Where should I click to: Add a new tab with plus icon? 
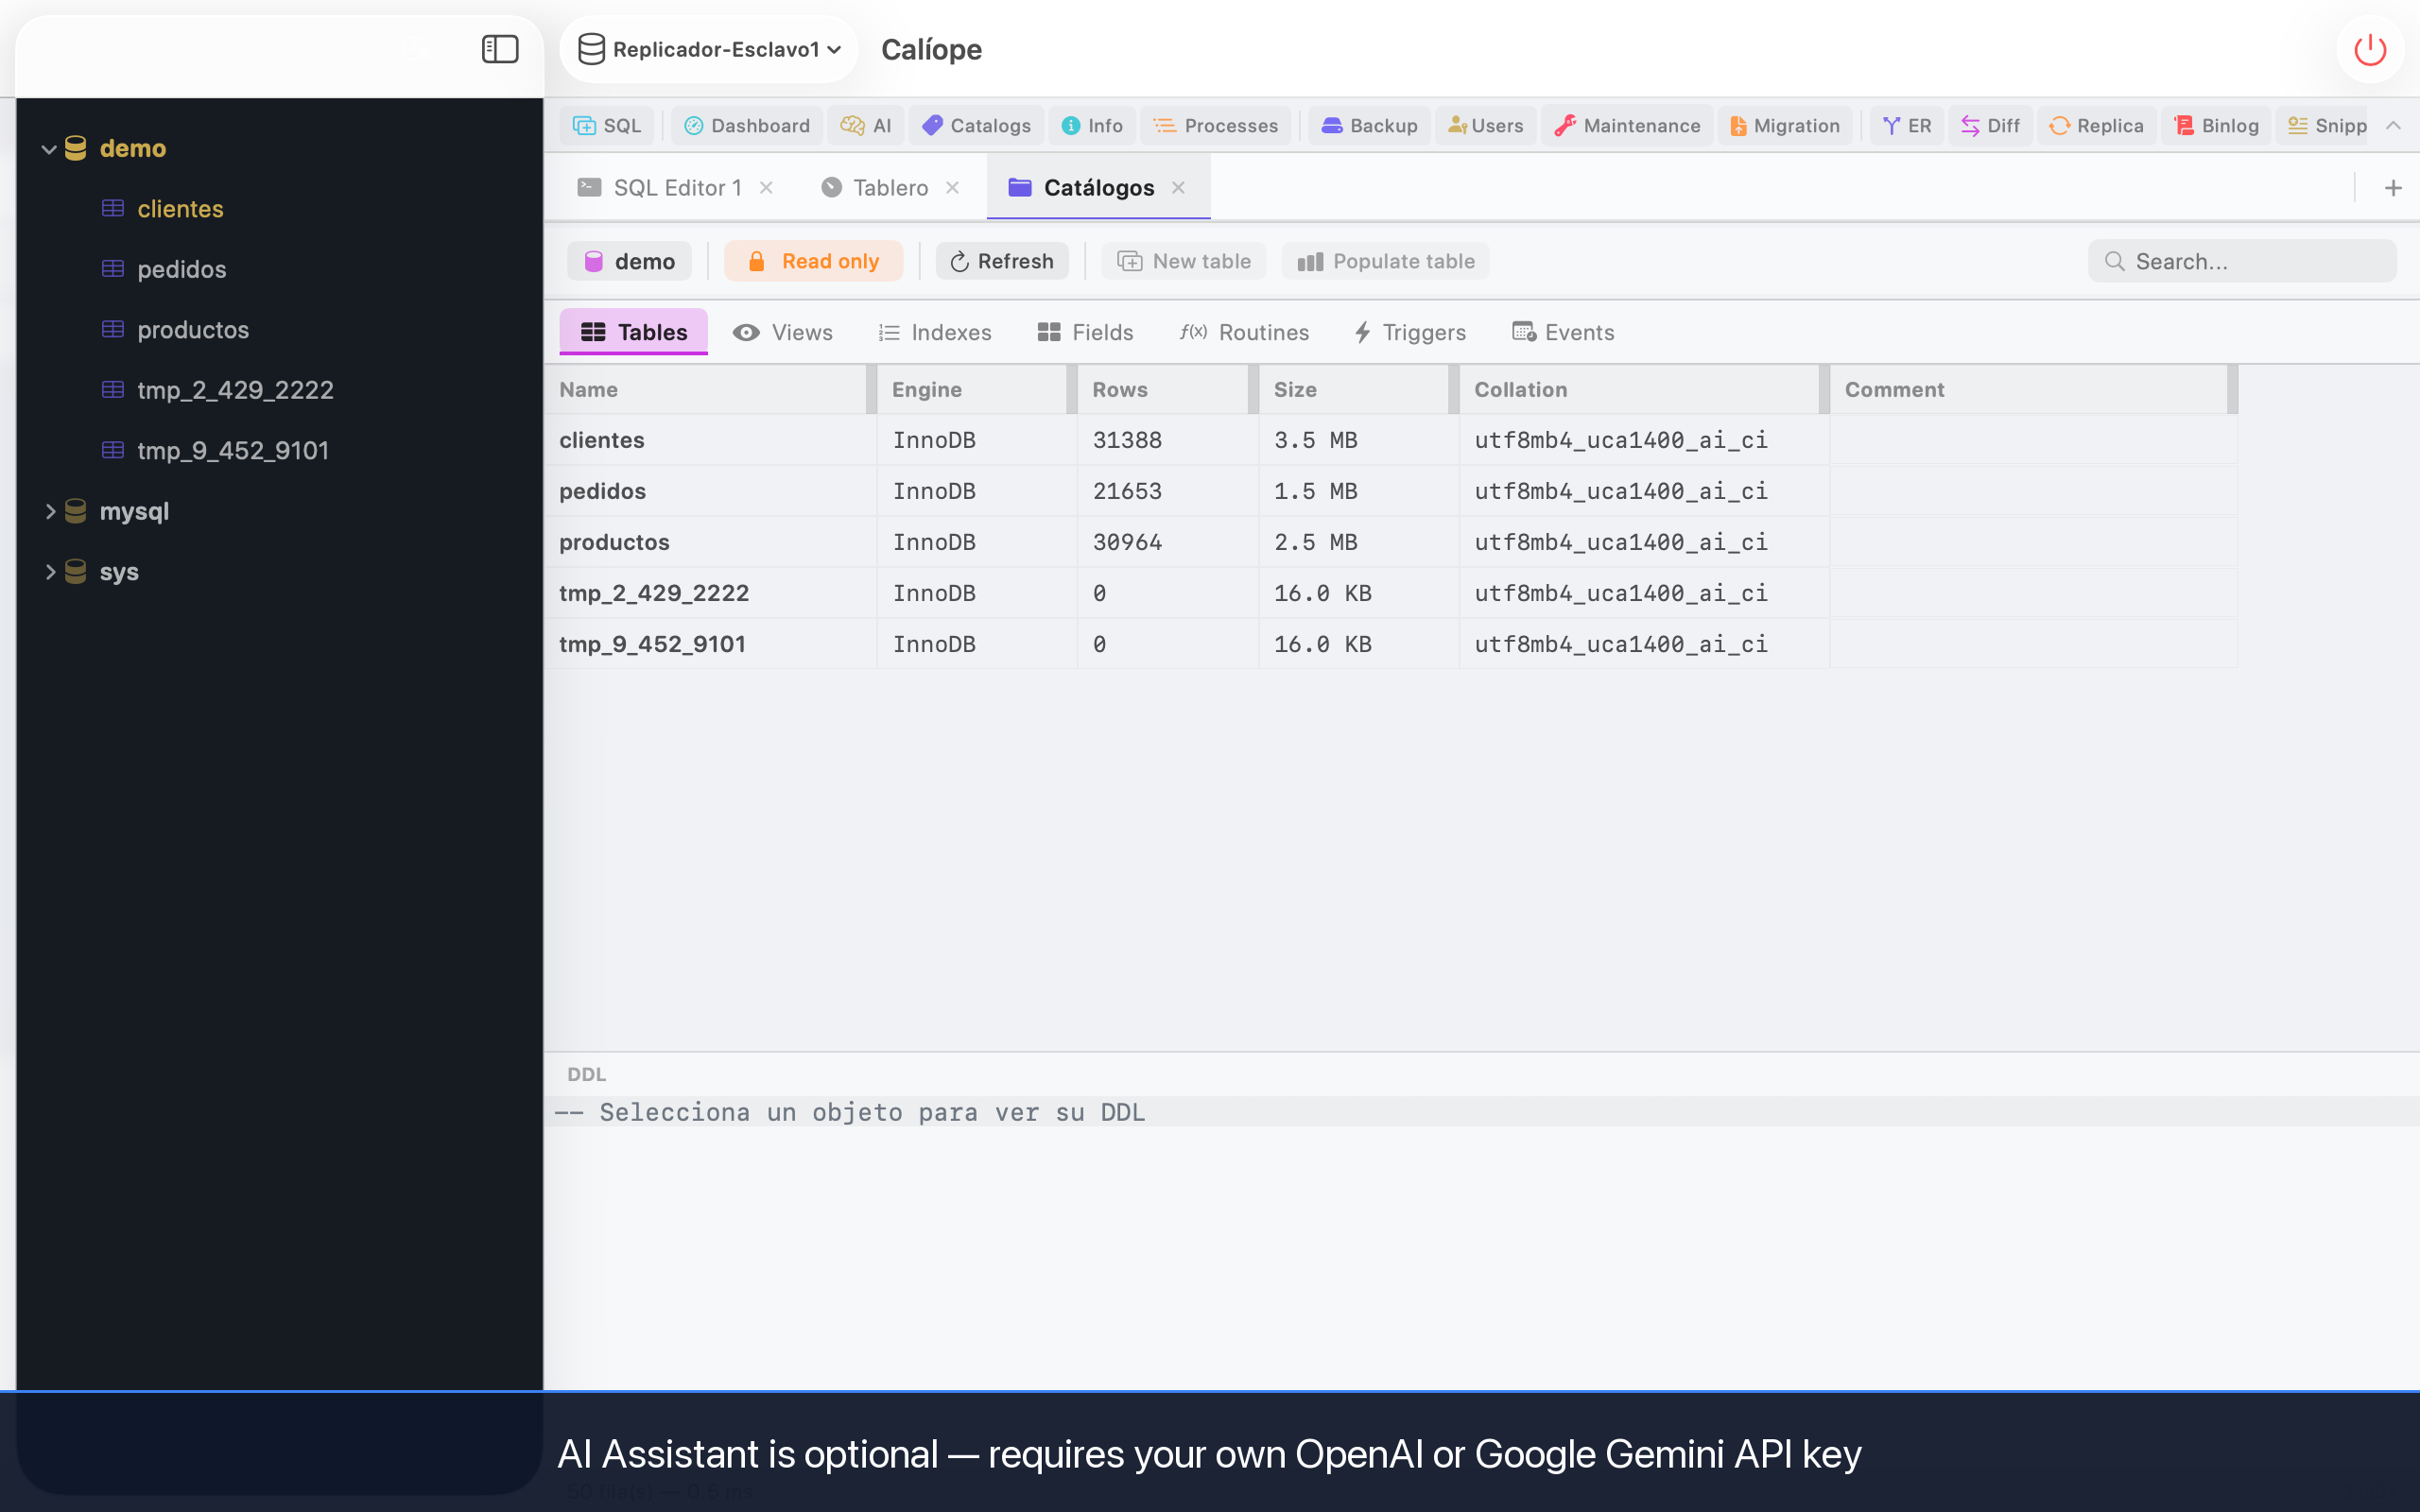click(x=2393, y=187)
